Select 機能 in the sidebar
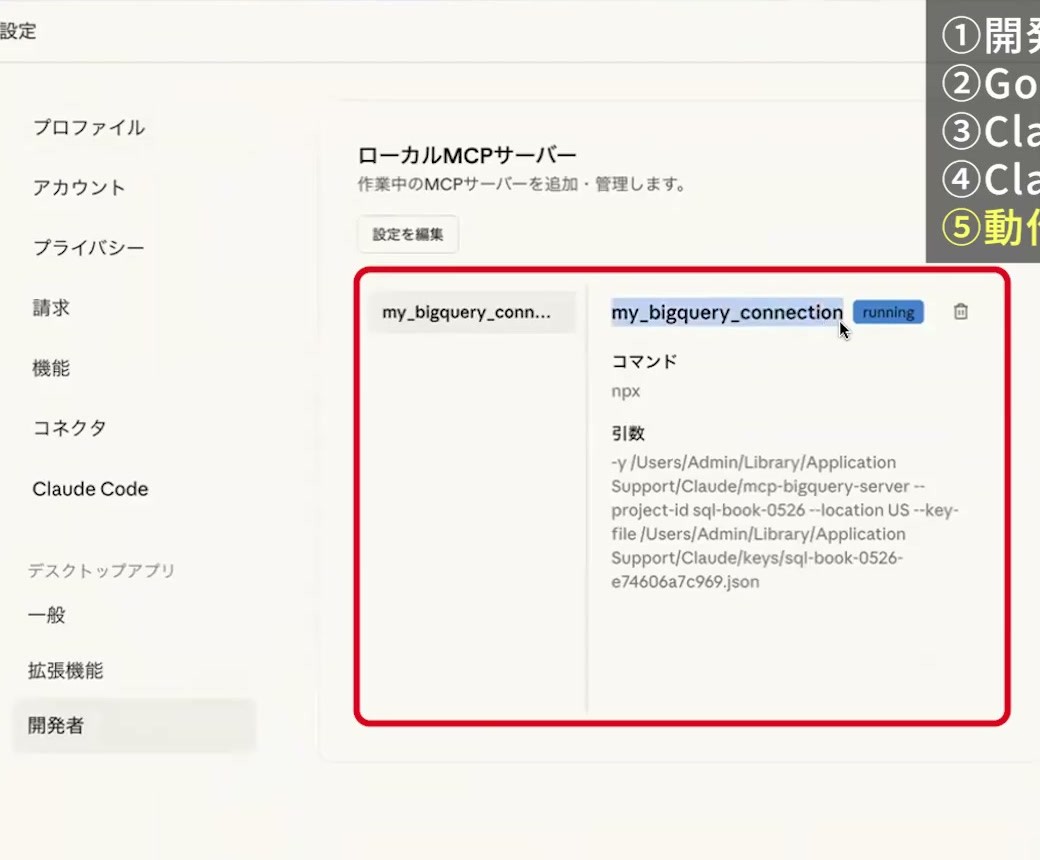The width and height of the screenshot is (1040, 860). pos(51,368)
